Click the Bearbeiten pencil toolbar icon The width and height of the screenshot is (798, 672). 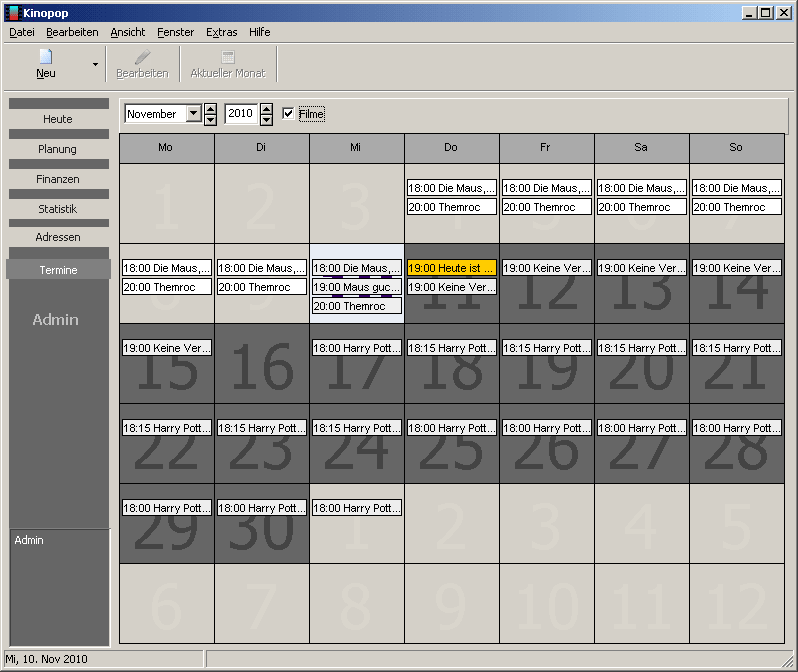click(x=142, y=57)
